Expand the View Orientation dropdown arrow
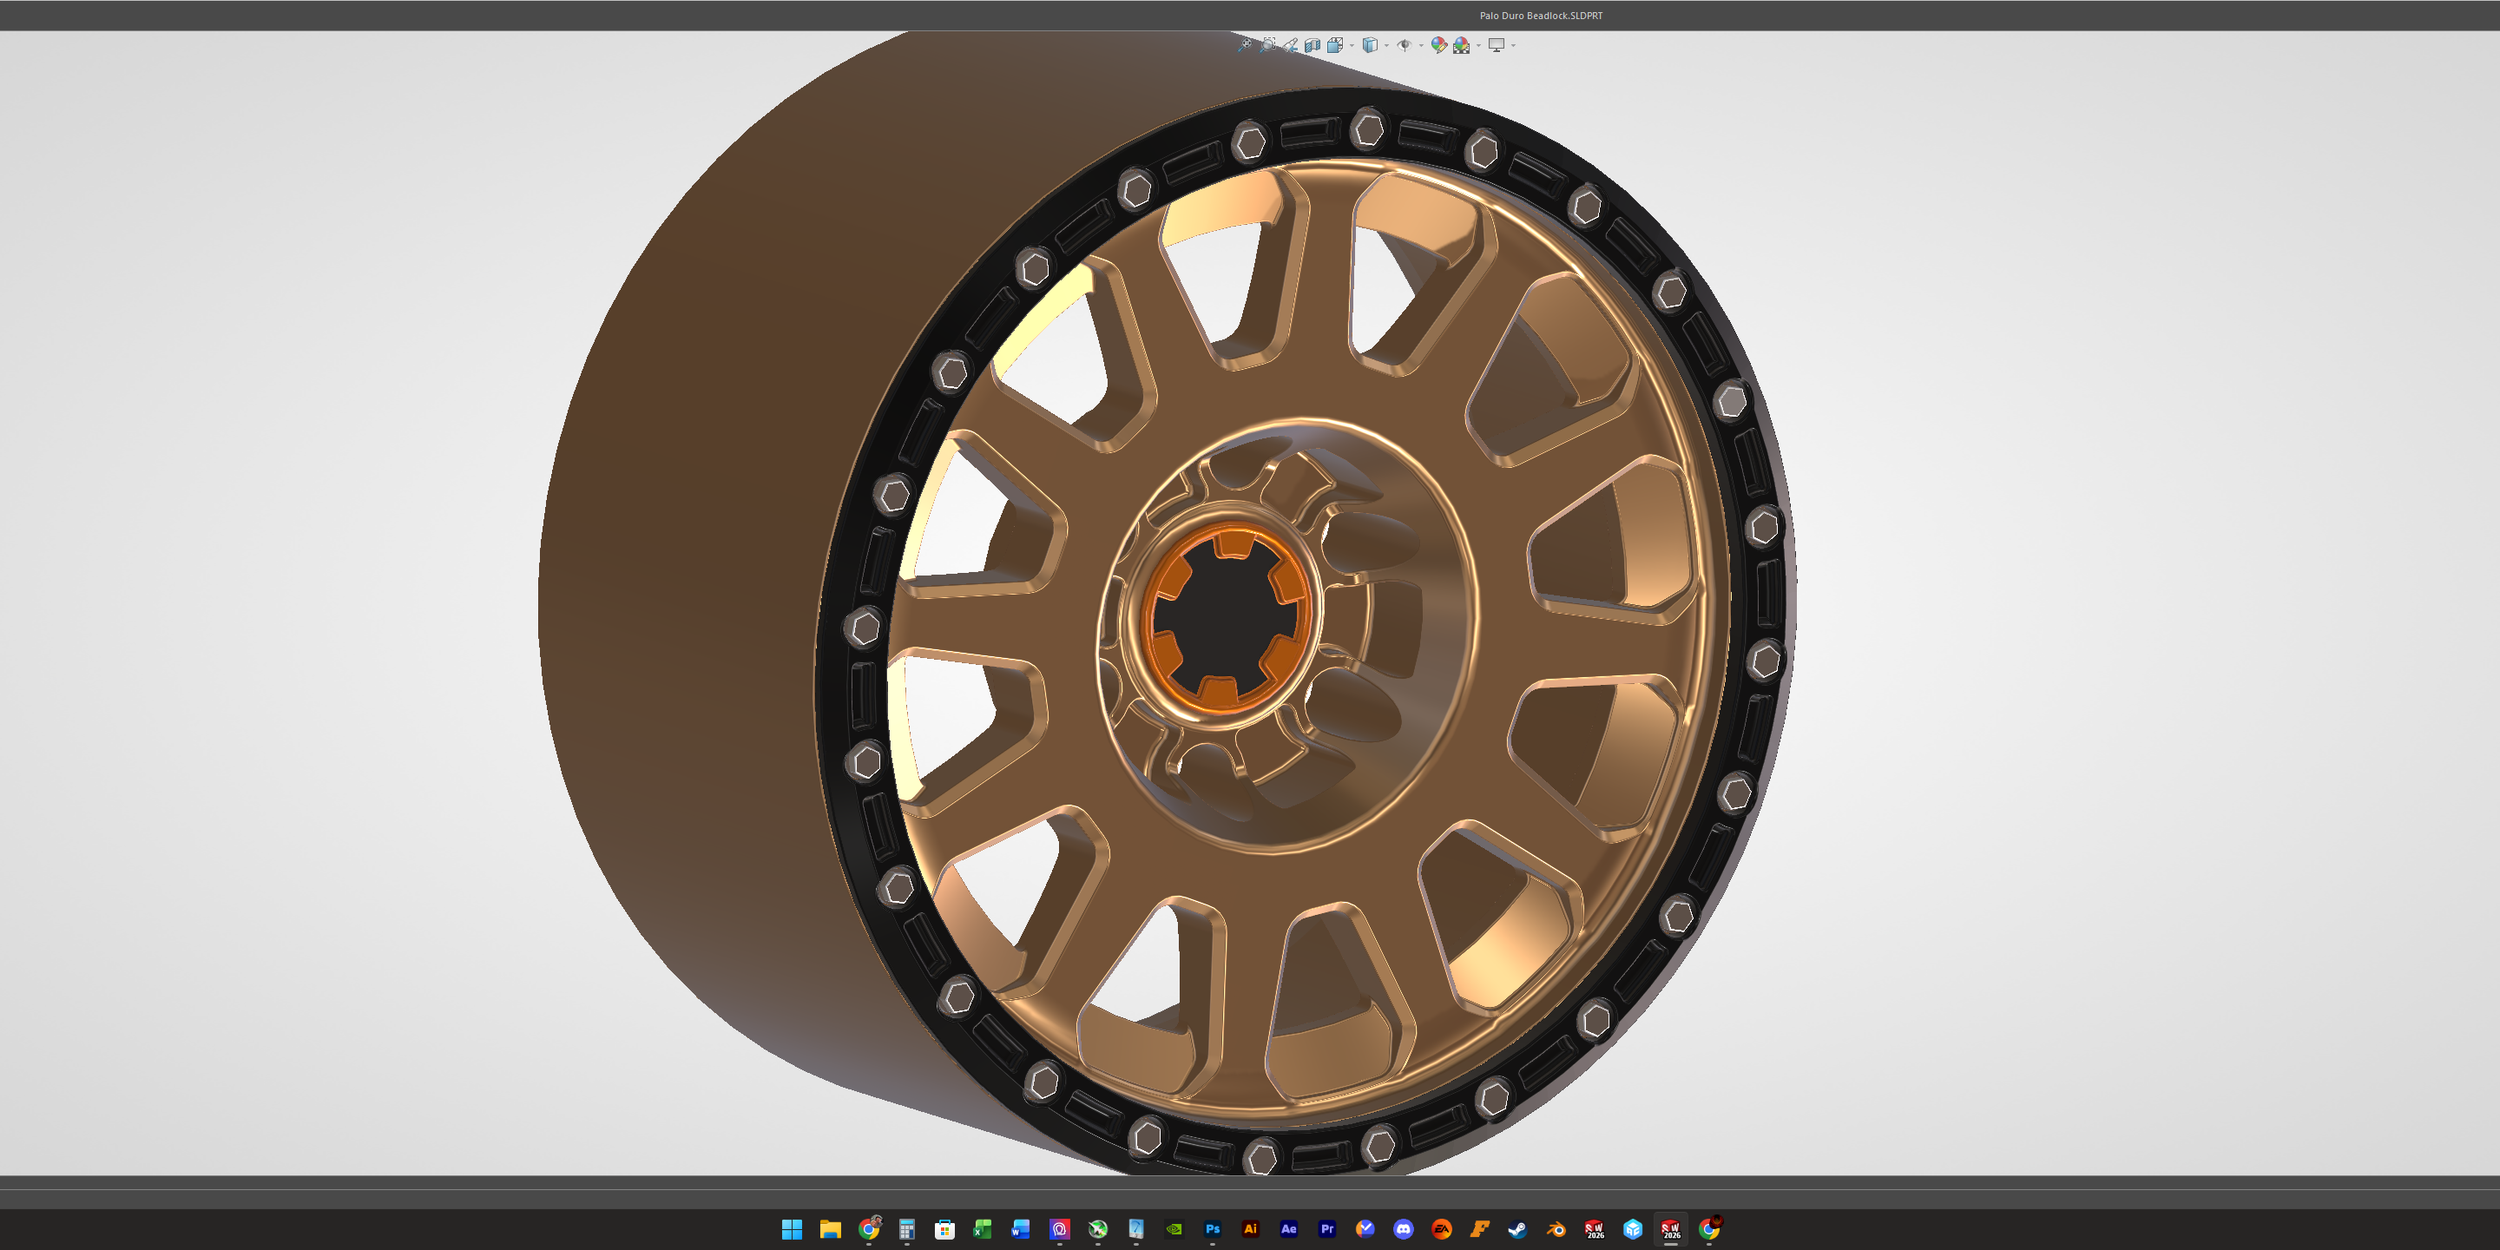Screen dimensions: 2500x1250 (x=1352, y=45)
